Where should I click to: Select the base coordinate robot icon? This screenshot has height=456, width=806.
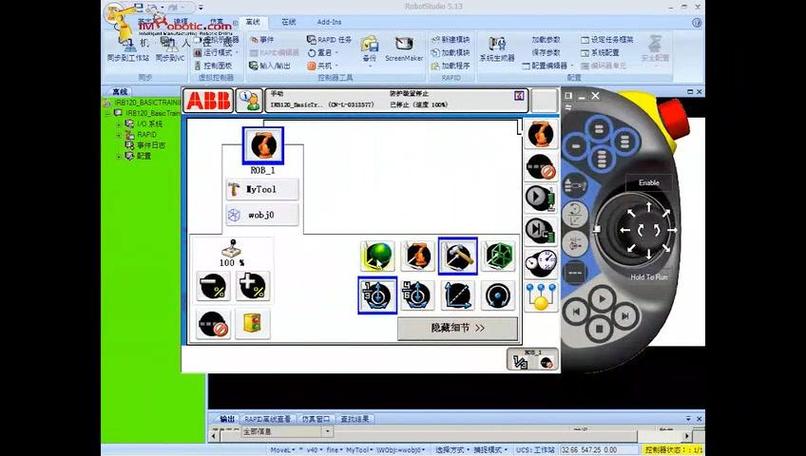pyautogui.click(x=417, y=256)
